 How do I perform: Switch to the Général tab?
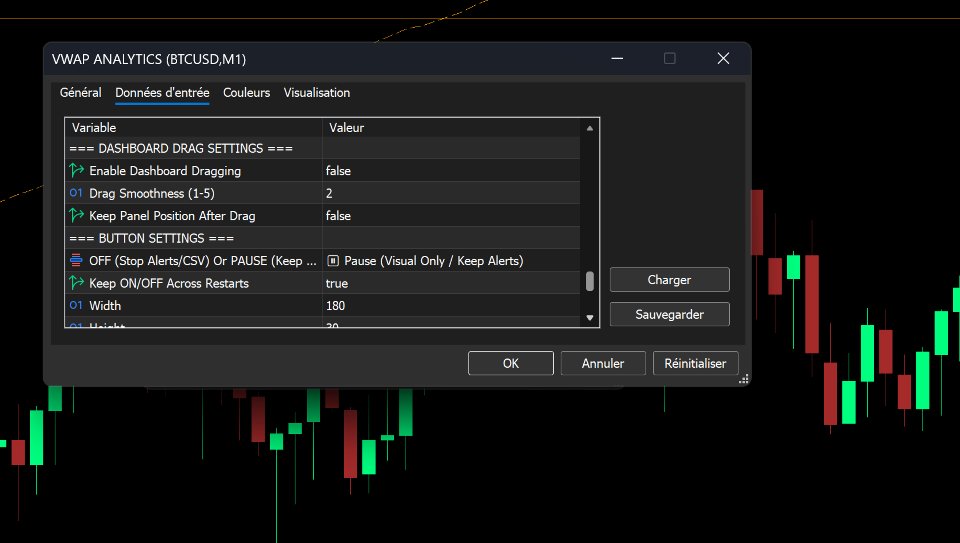pyautogui.click(x=81, y=92)
